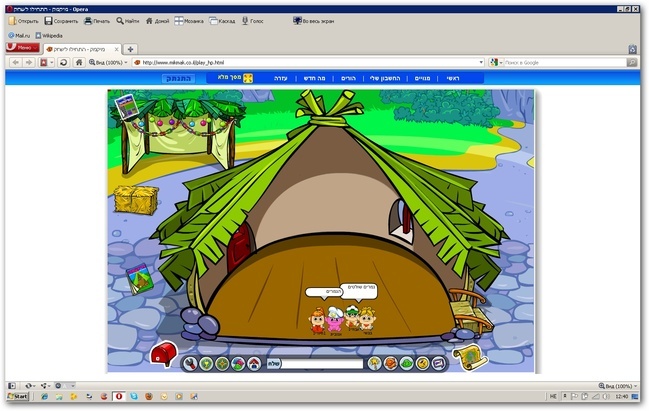Click the Найти search button
The height and width of the screenshot is (411, 649).
128,21
